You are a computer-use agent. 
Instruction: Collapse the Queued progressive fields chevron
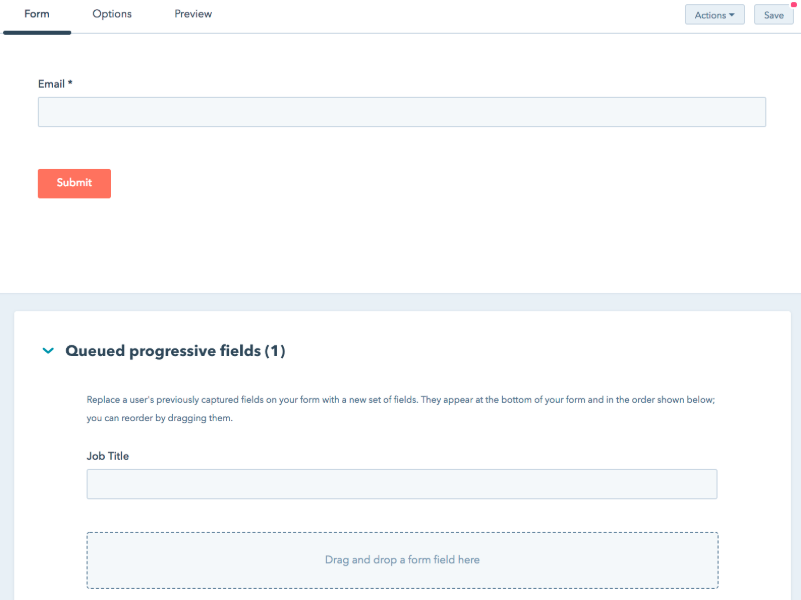(x=47, y=351)
